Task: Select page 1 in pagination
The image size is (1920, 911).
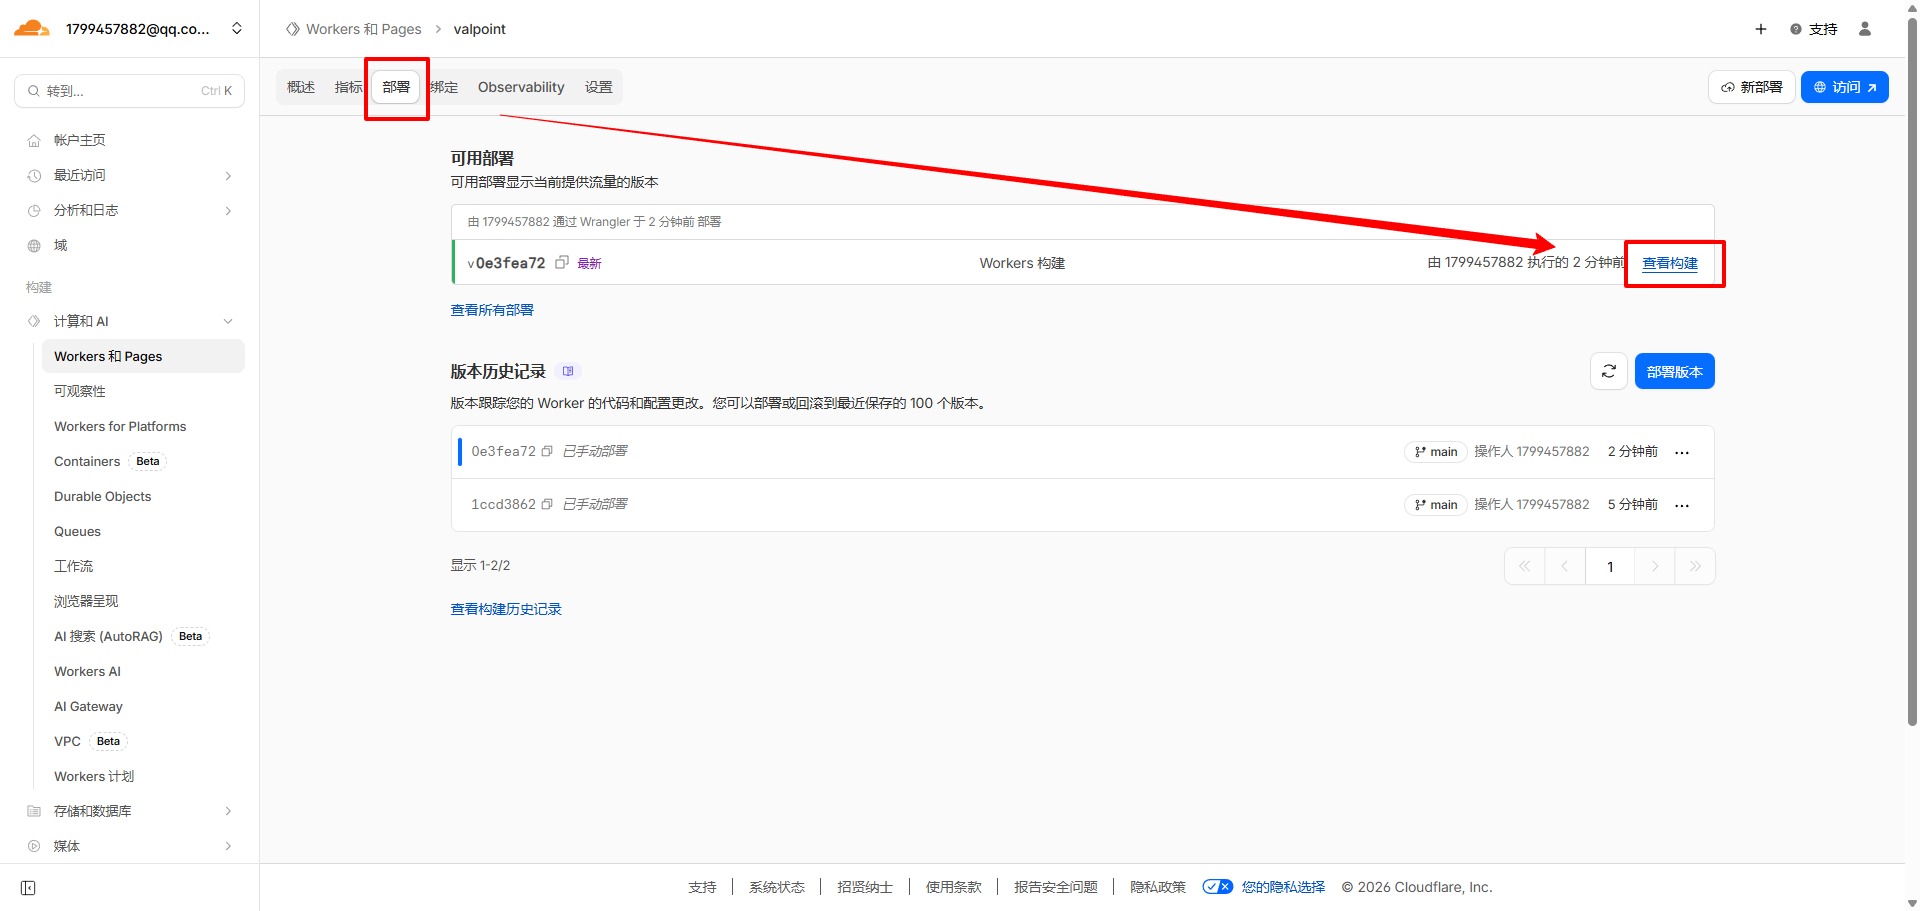Action: click(1610, 566)
